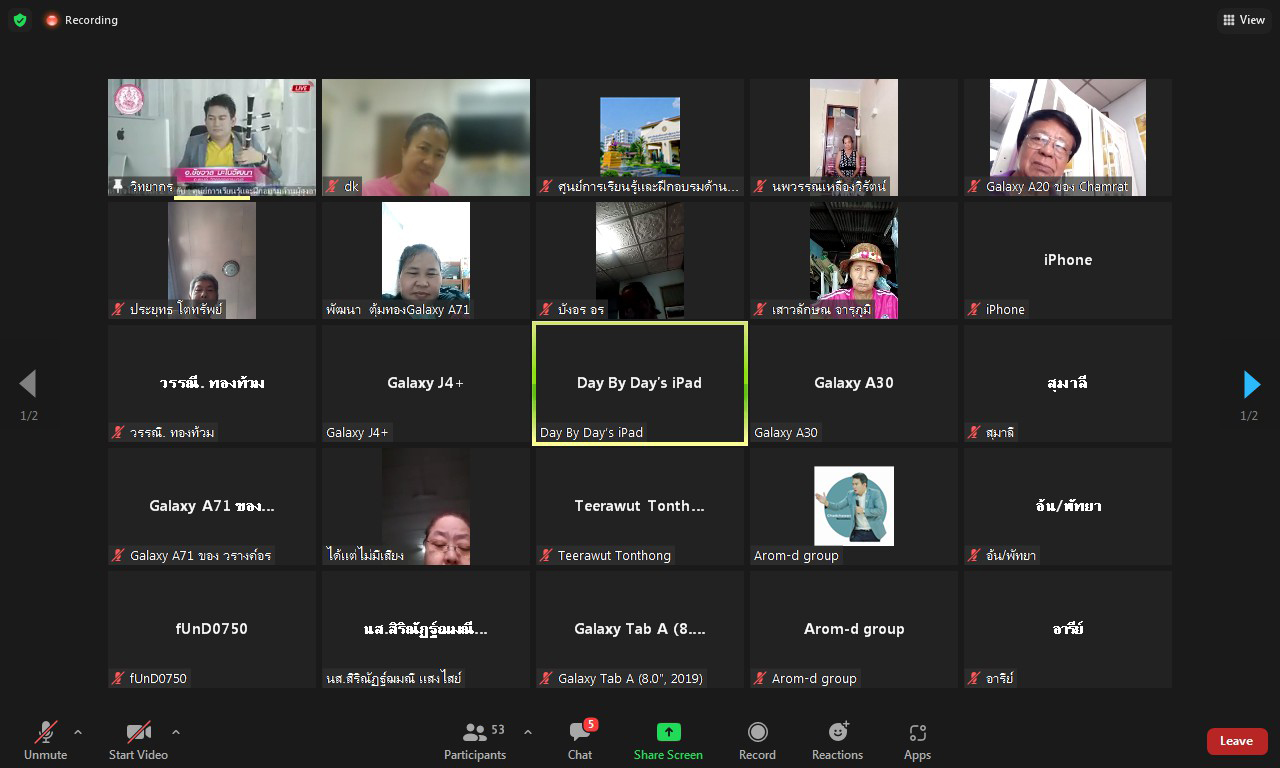Image resolution: width=1280 pixels, height=768 pixels.
Task: Unmute the microphone
Action: 46,741
